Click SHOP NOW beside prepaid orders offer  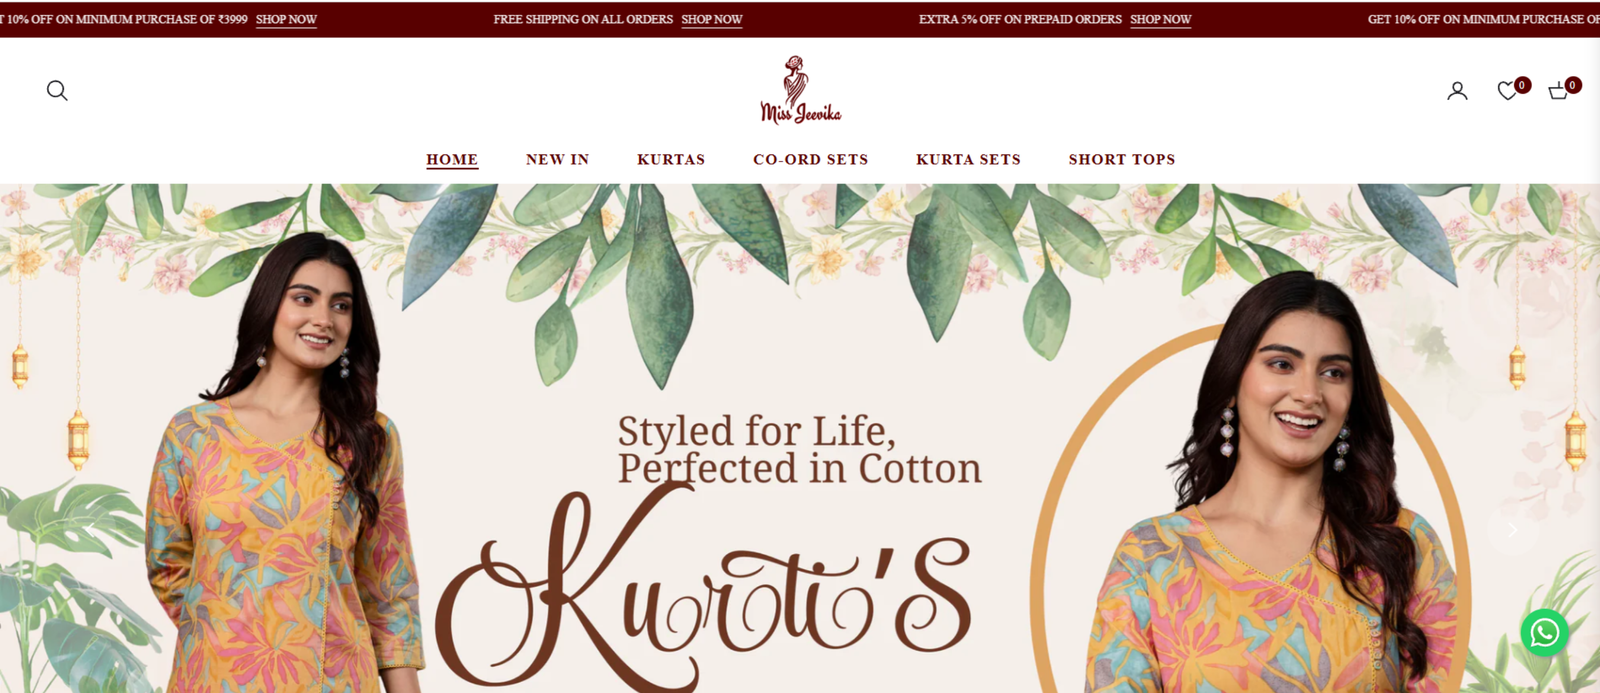[x=1161, y=19]
